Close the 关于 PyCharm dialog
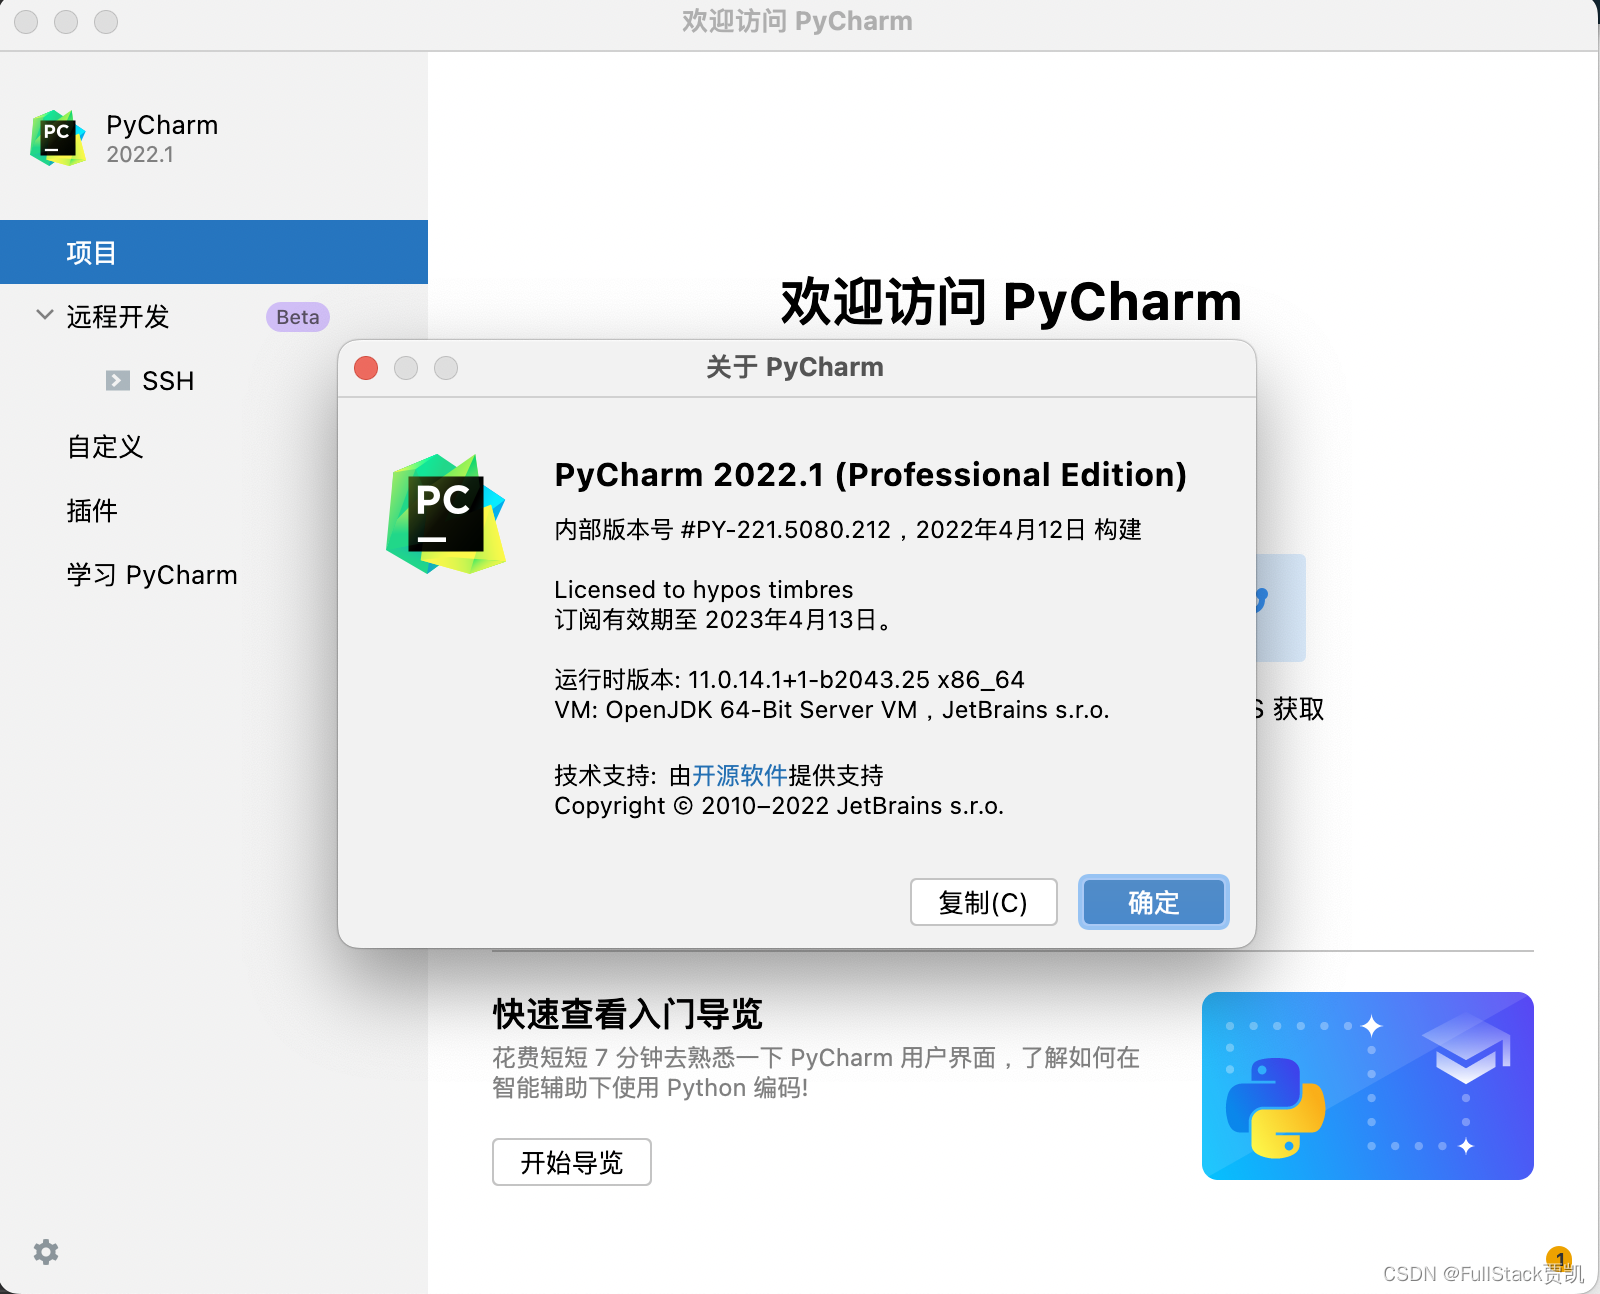 click(x=366, y=368)
